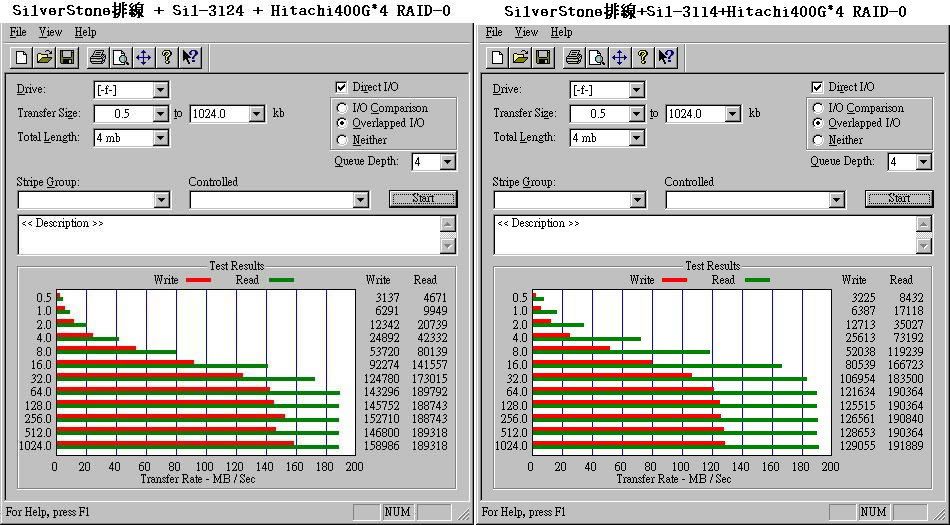Toggle Direct I/O checkbox in right window
Image resolution: width=950 pixels, height=525 pixels.
(817, 87)
